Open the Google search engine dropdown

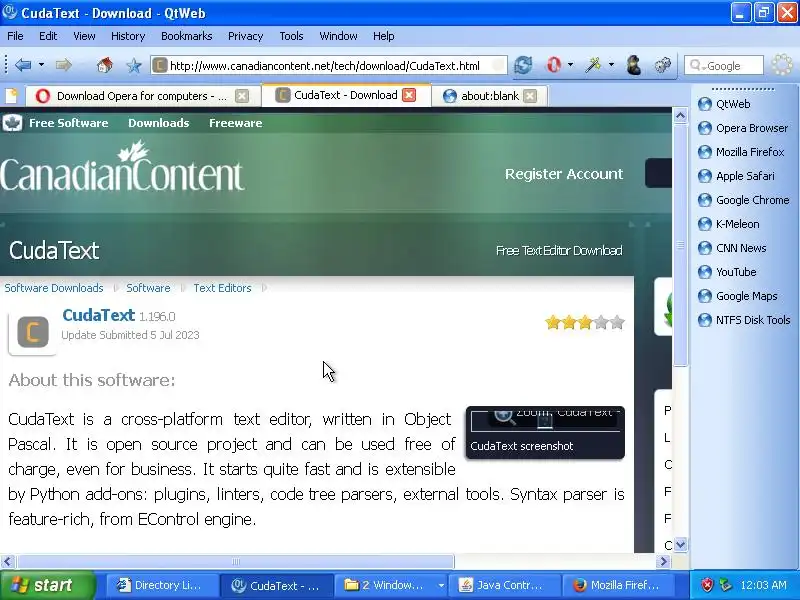(696, 66)
